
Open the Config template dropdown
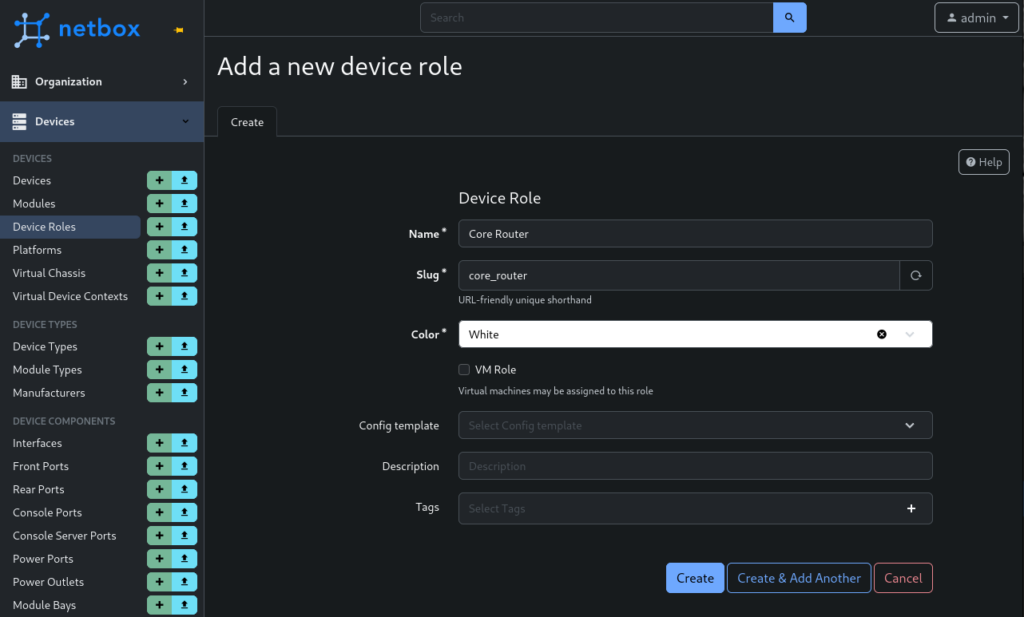click(x=909, y=425)
